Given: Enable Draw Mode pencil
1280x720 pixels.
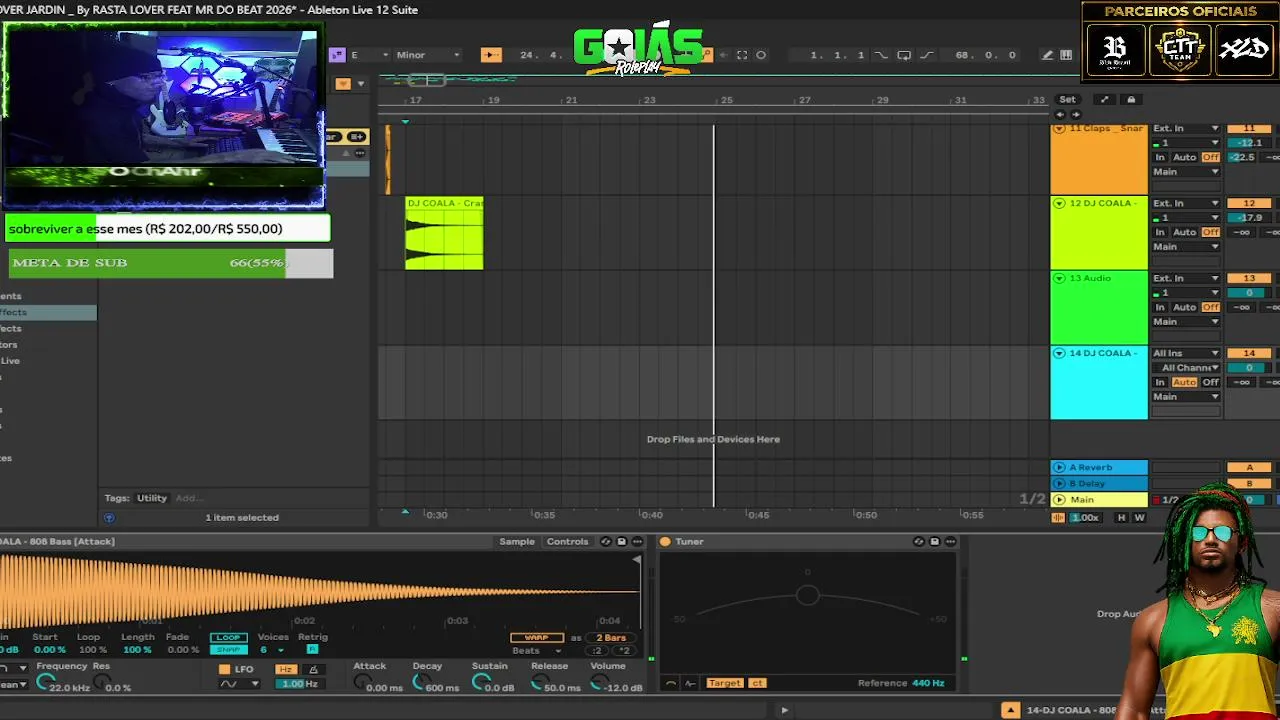Looking at the screenshot, I should pos(1047,55).
